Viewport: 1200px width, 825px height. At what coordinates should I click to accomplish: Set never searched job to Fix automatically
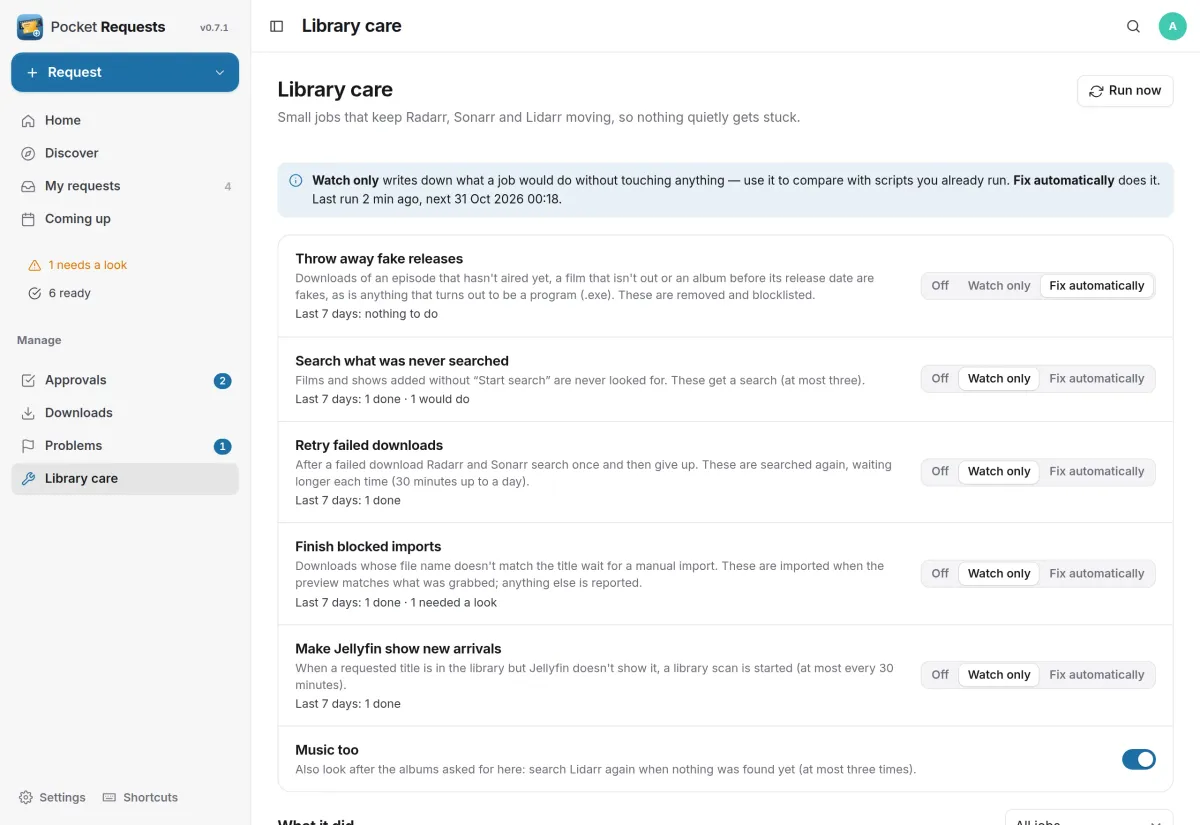coord(1096,379)
